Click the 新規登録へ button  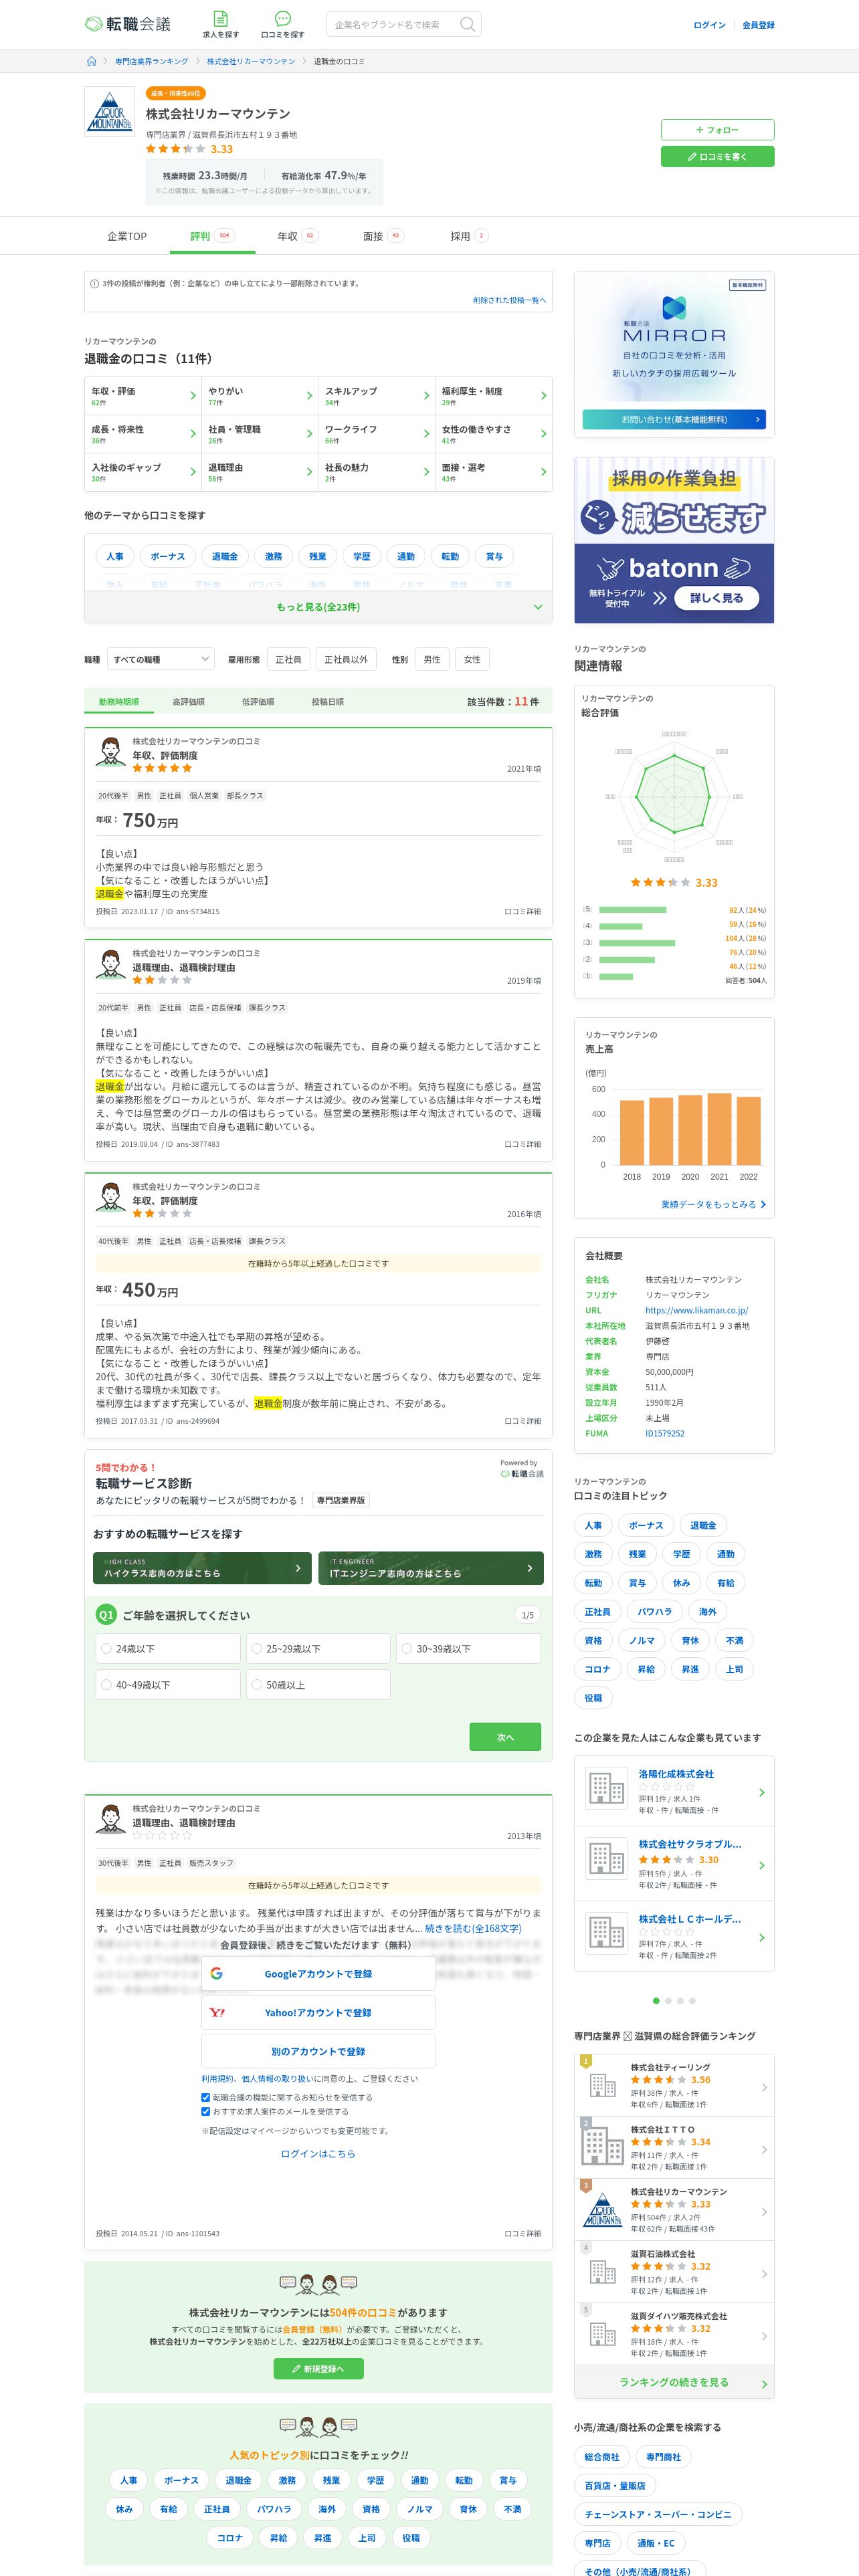coord(318,2369)
